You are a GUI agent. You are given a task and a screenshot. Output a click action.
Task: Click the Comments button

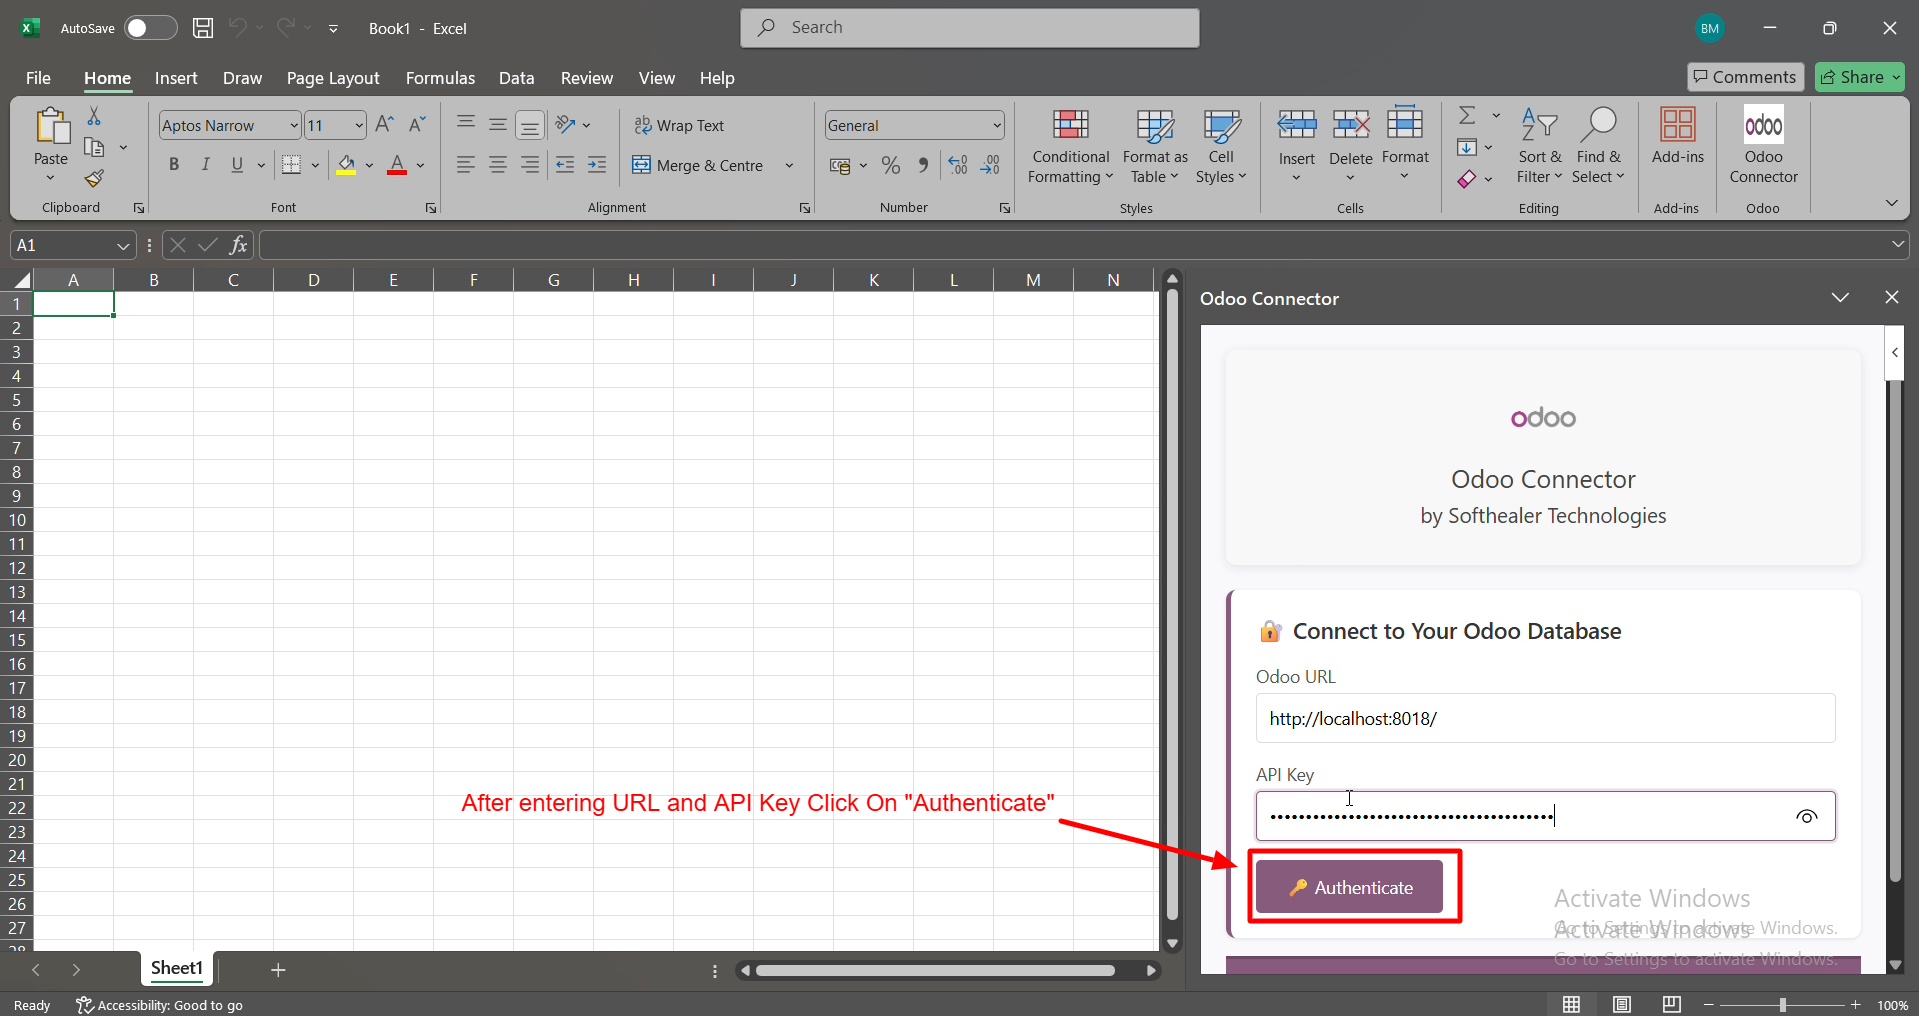tap(1745, 77)
